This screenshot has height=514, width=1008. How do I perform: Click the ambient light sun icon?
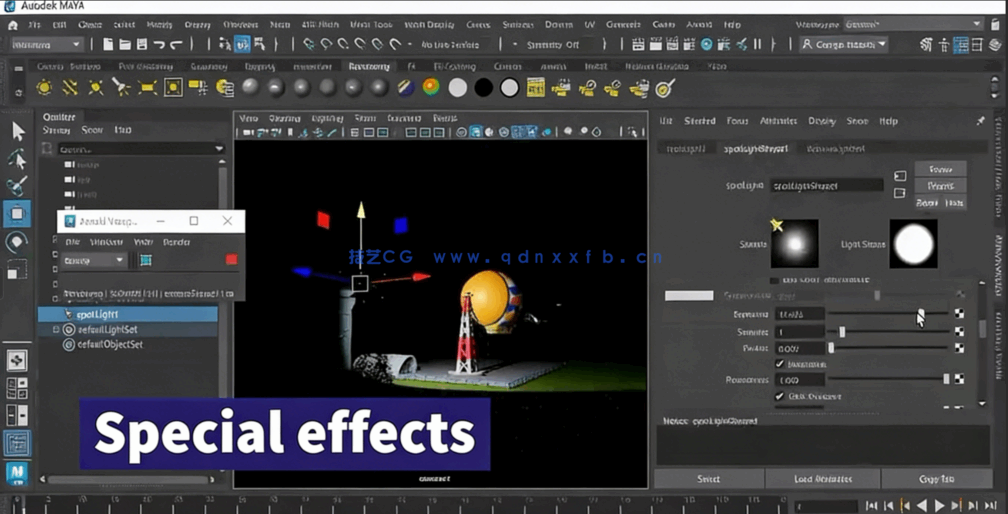click(44, 89)
